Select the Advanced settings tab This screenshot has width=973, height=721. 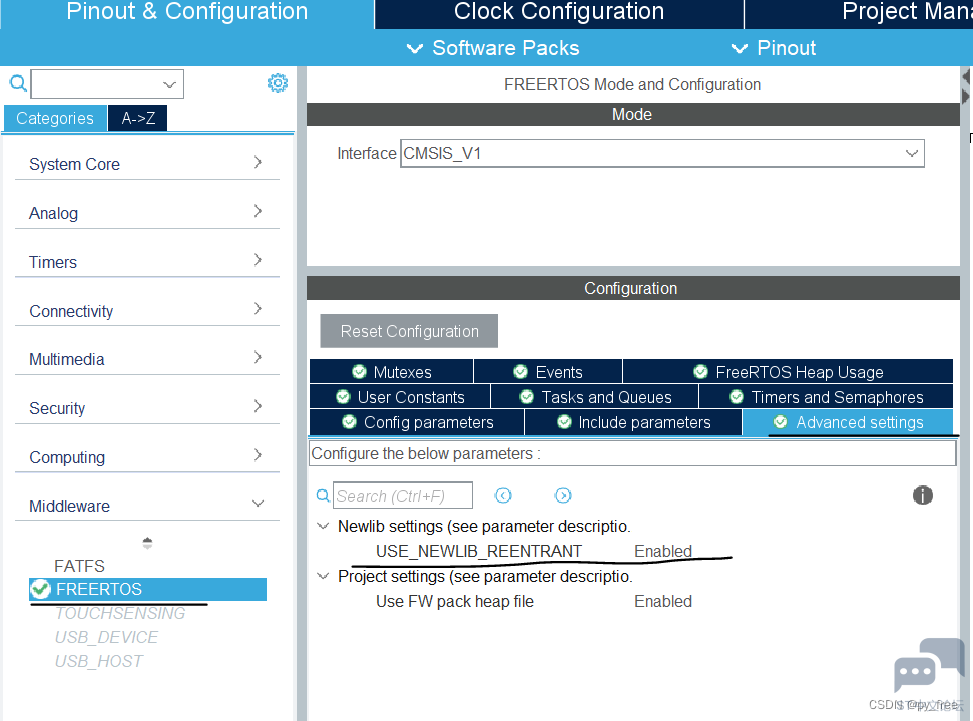pos(848,422)
